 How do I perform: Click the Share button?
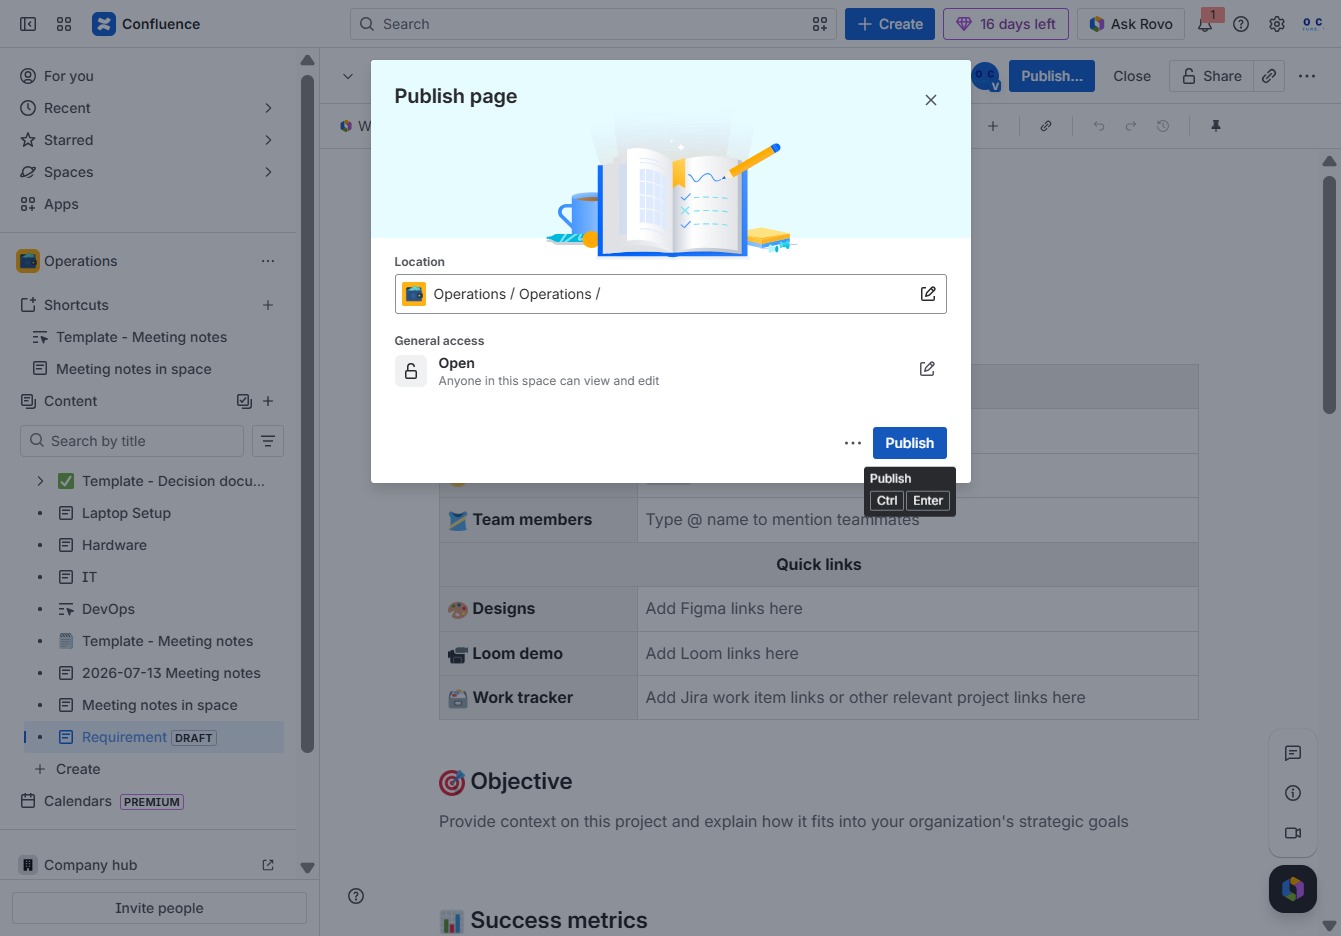(x=1211, y=76)
